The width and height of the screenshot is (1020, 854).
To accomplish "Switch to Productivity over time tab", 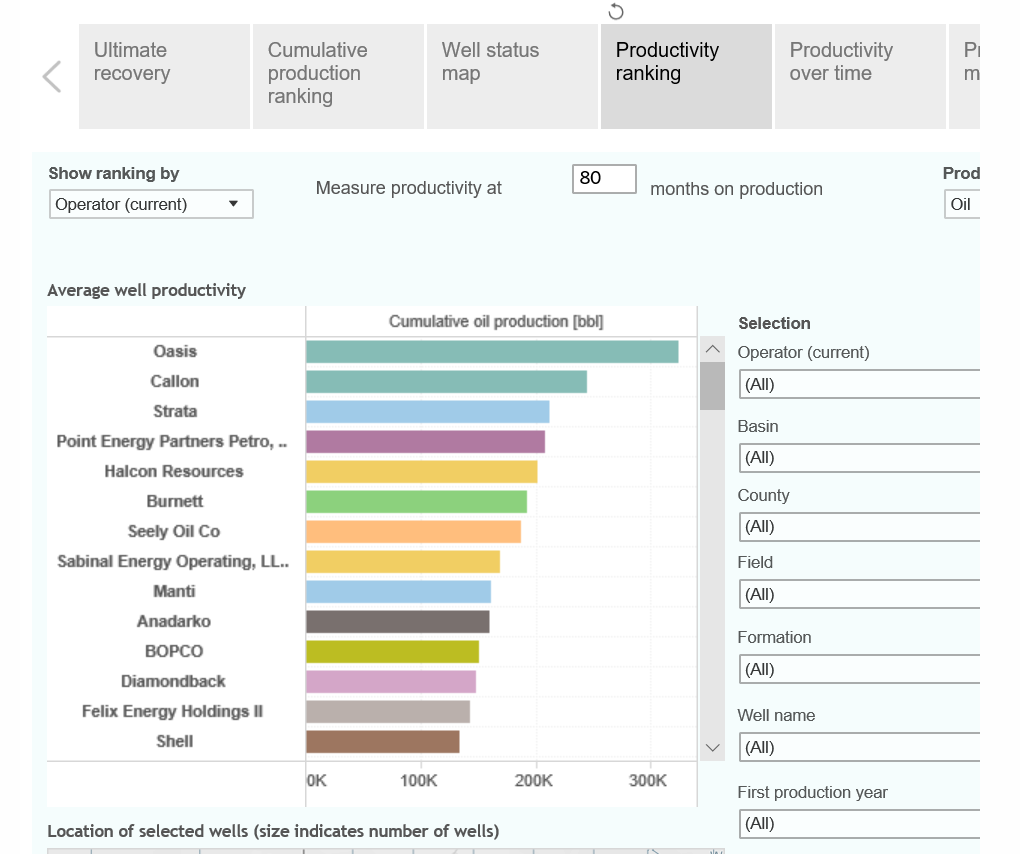I will pyautogui.click(x=860, y=77).
